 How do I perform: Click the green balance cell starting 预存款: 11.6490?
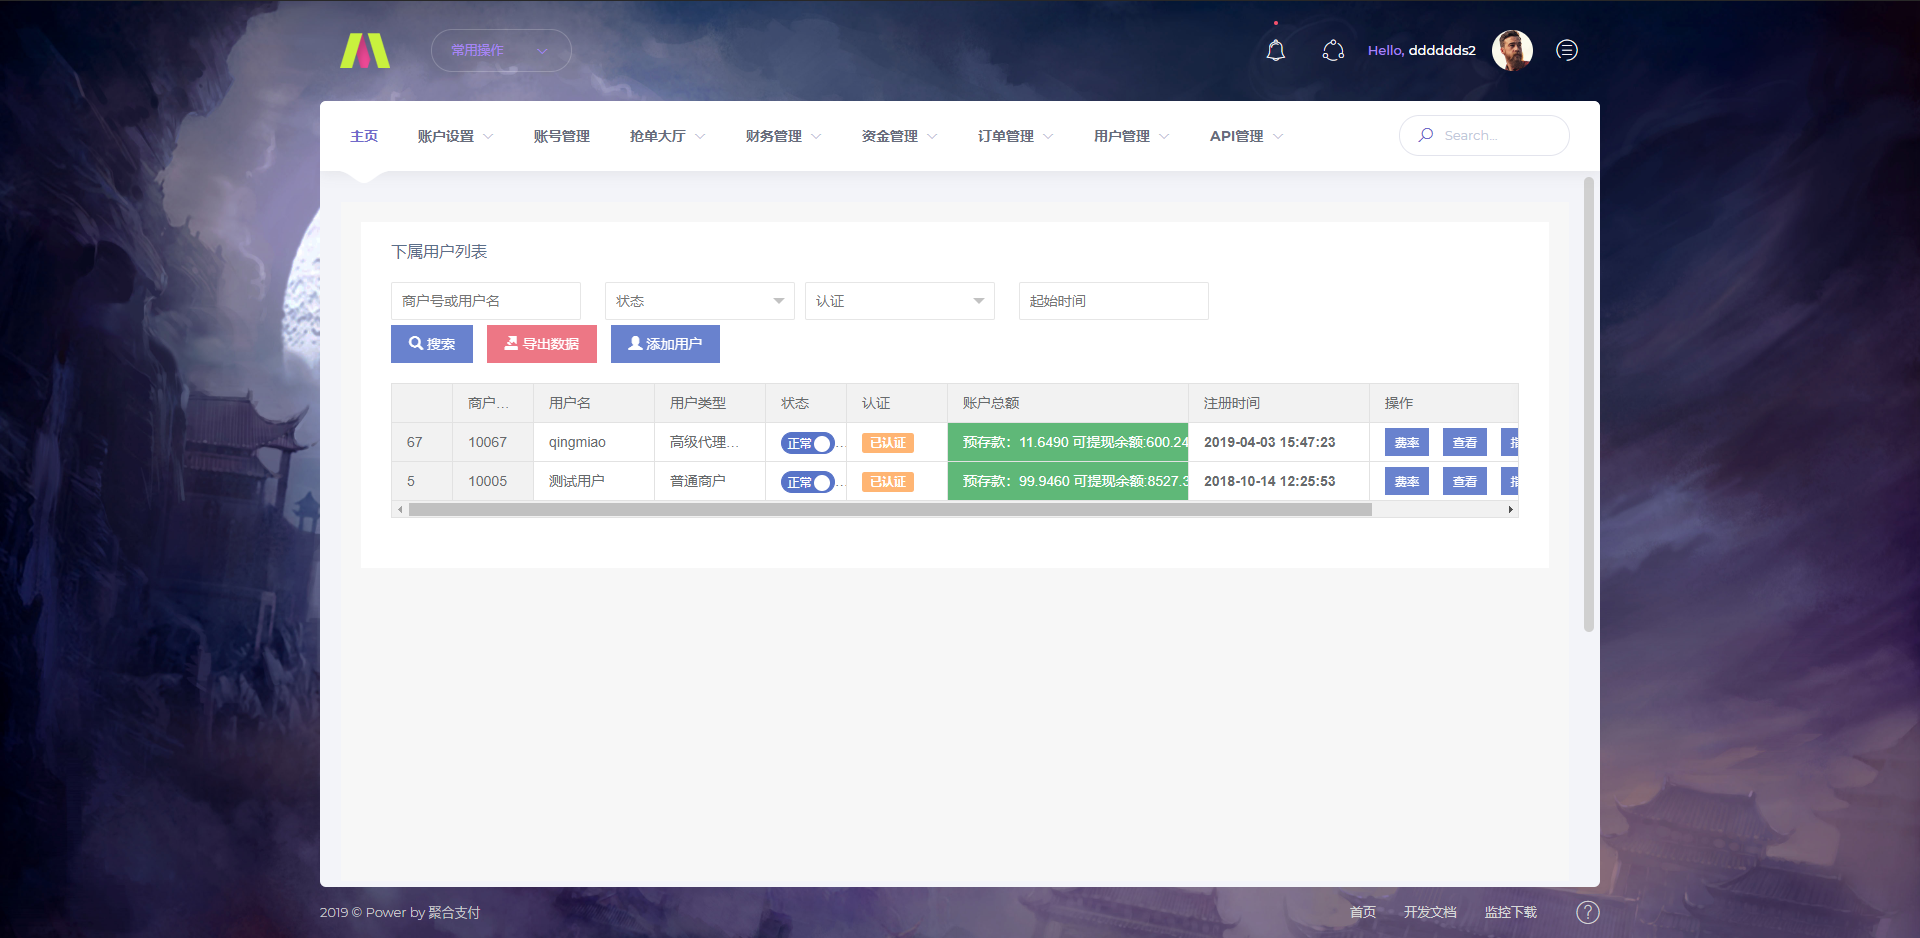click(x=1068, y=442)
